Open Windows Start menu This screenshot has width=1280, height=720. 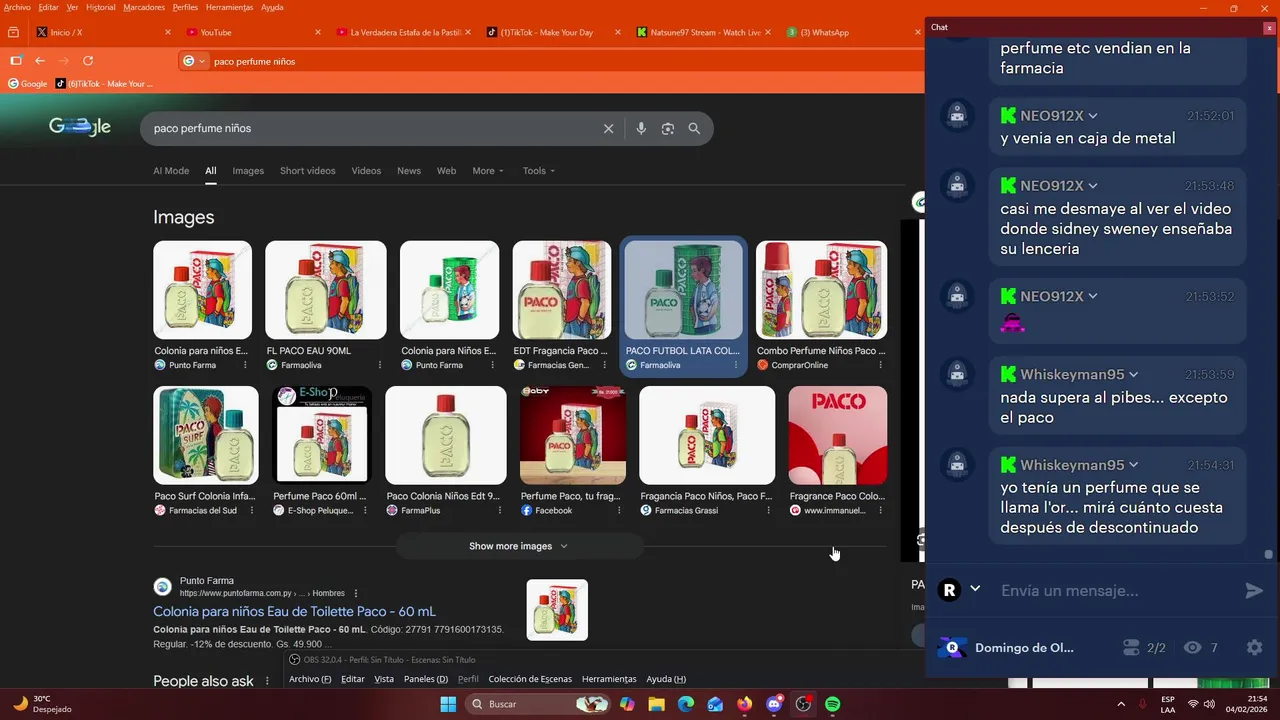(447, 704)
